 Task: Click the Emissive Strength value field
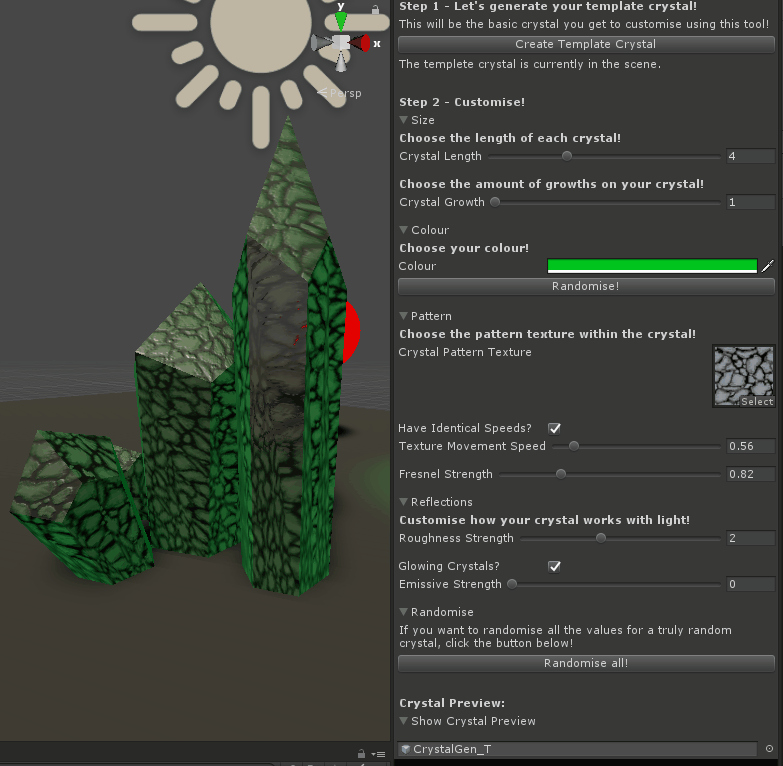point(750,584)
